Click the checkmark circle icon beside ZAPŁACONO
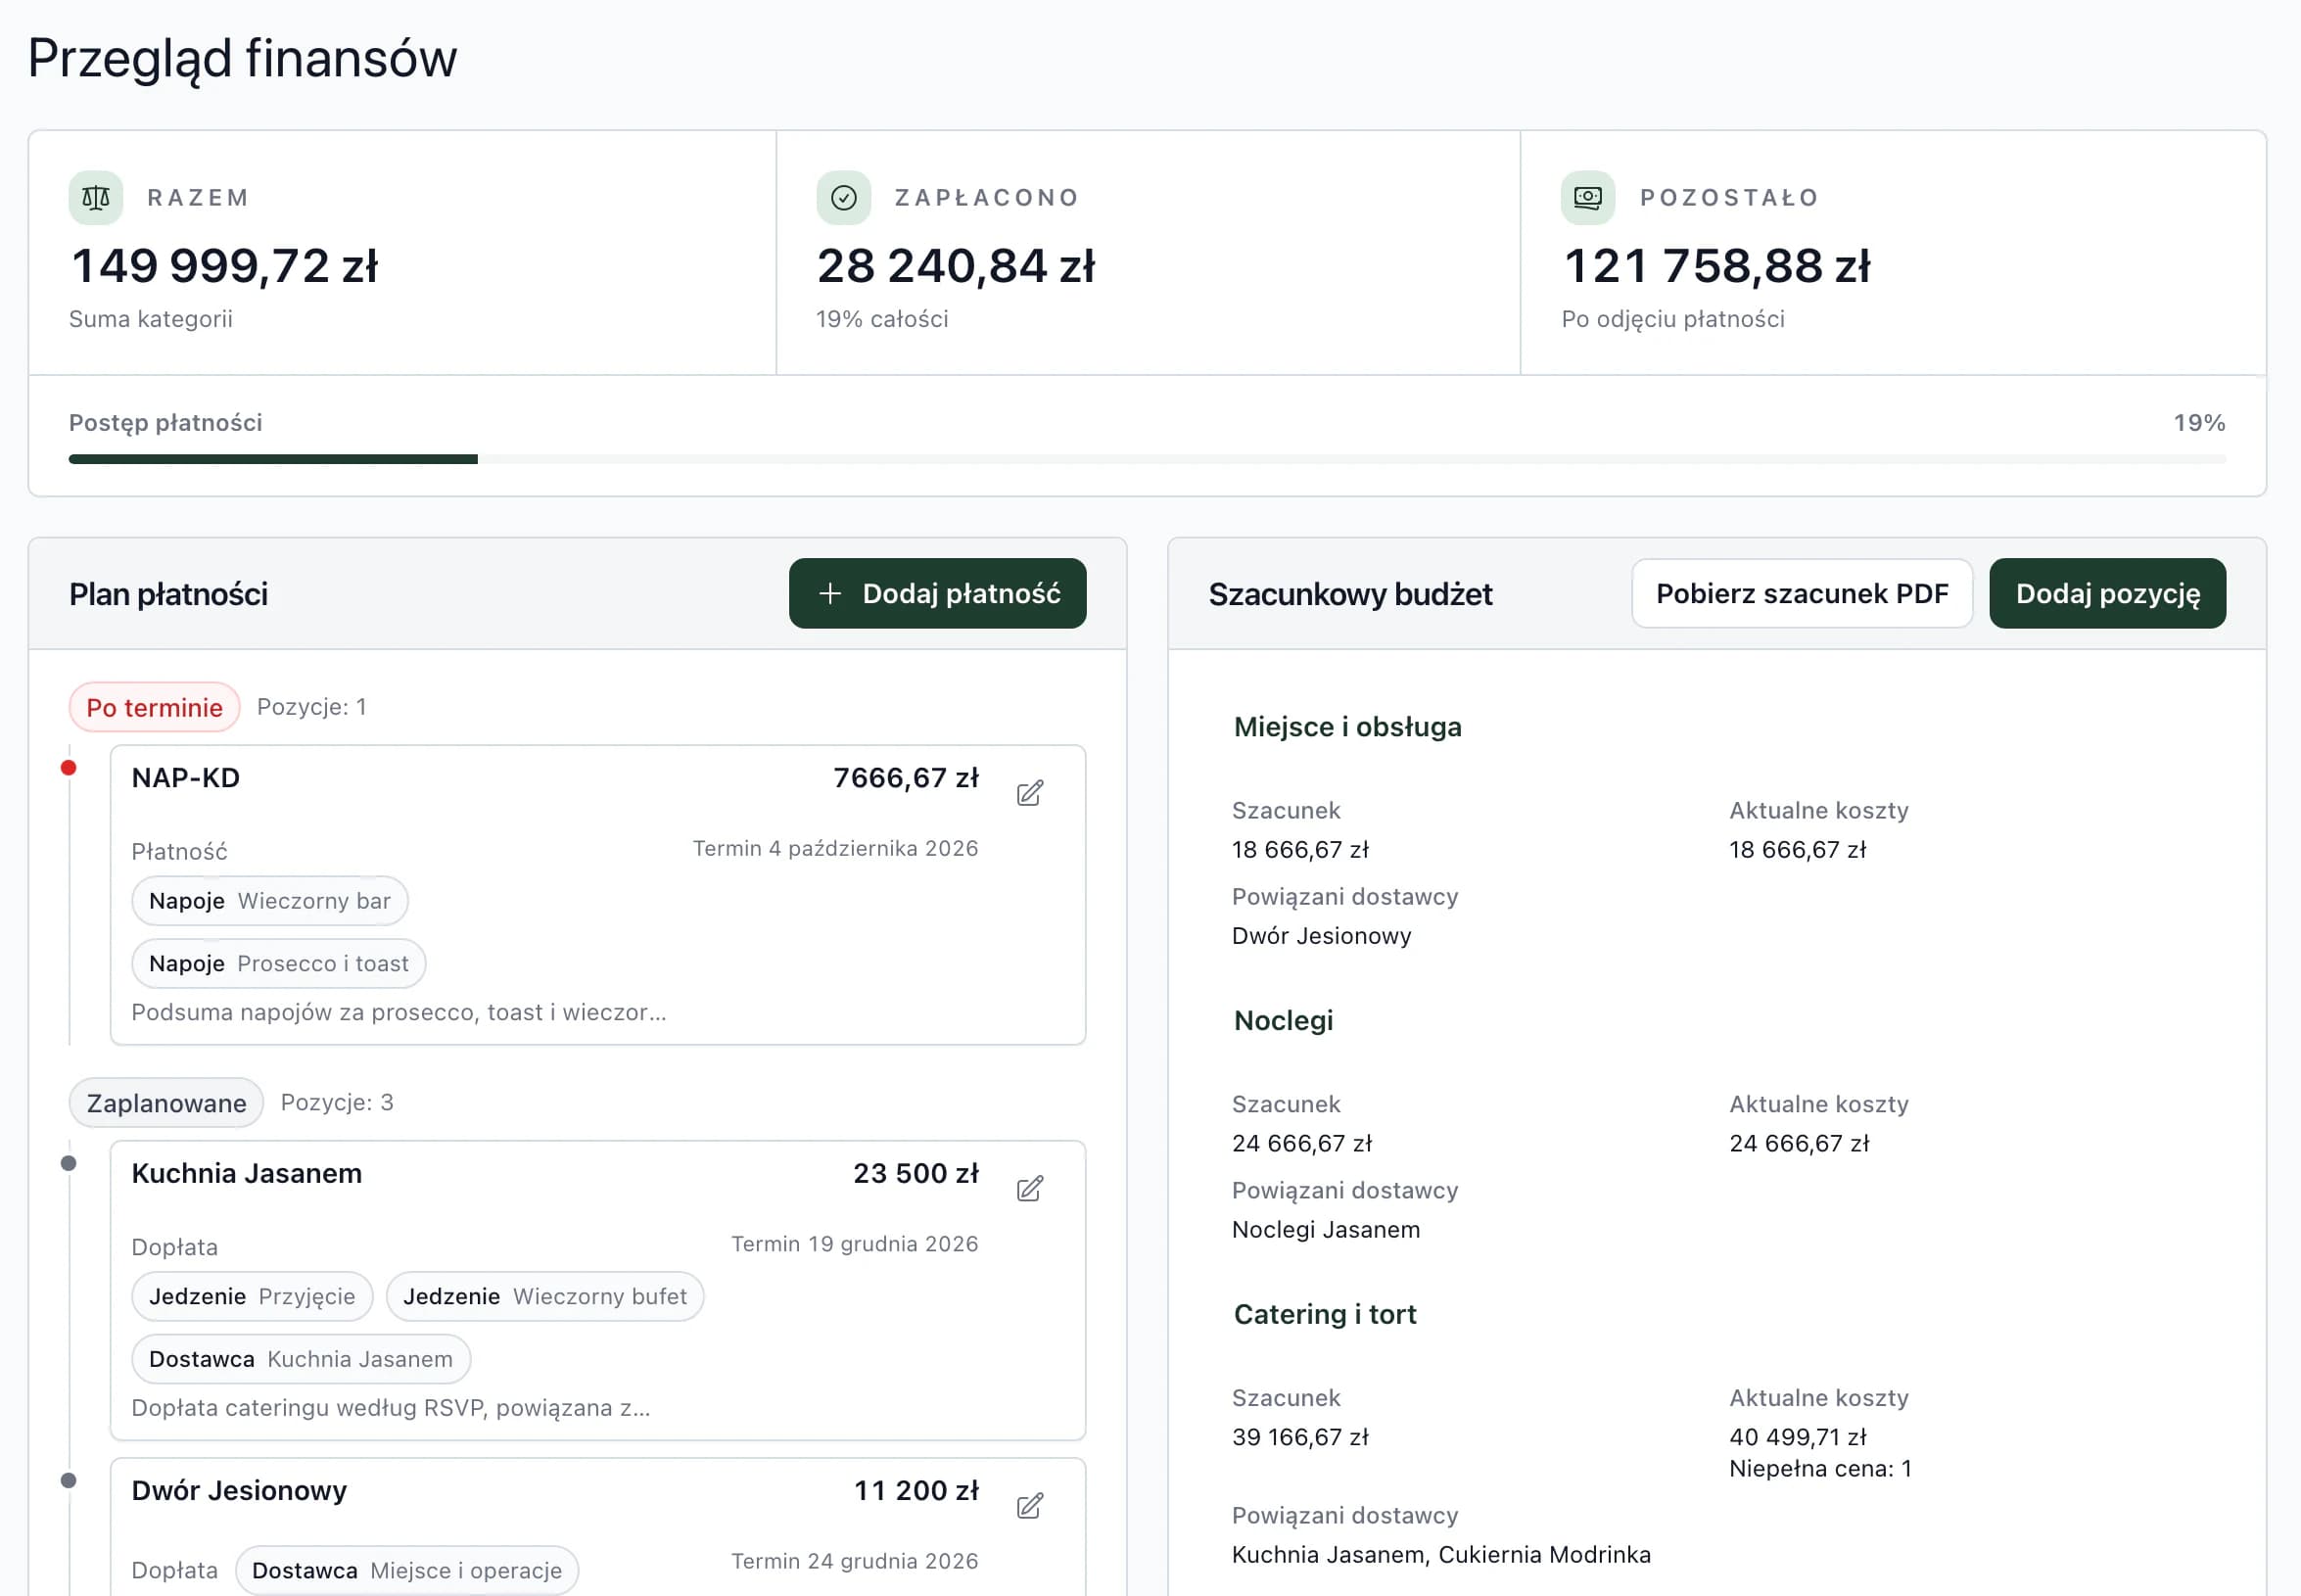 pos(843,198)
